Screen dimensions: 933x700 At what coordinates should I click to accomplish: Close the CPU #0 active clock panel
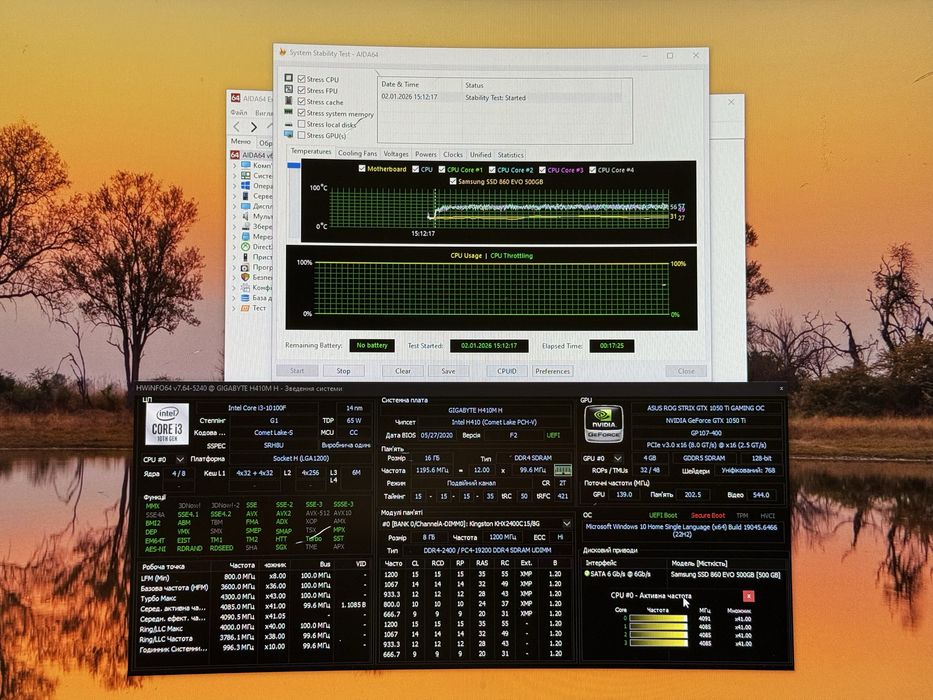(749, 596)
